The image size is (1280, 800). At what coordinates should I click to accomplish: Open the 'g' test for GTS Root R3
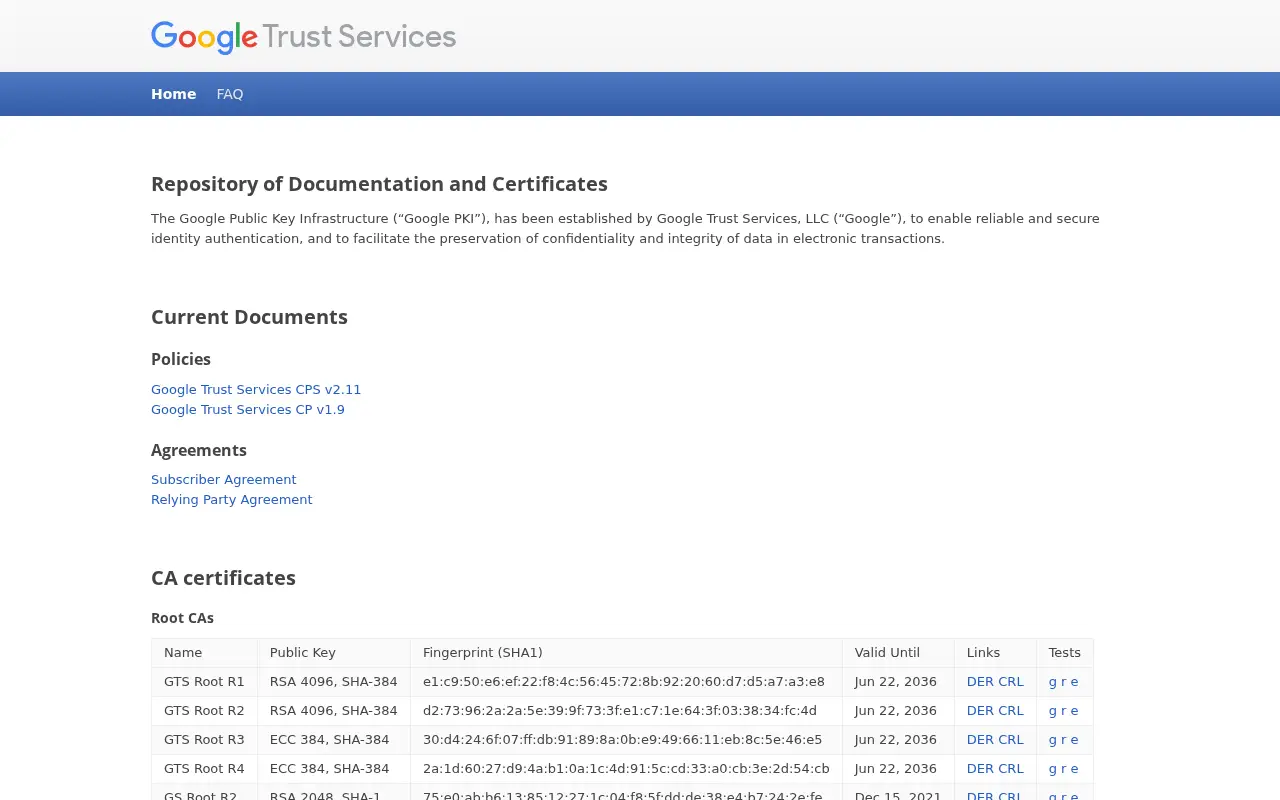pyautogui.click(x=1053, y=740)
